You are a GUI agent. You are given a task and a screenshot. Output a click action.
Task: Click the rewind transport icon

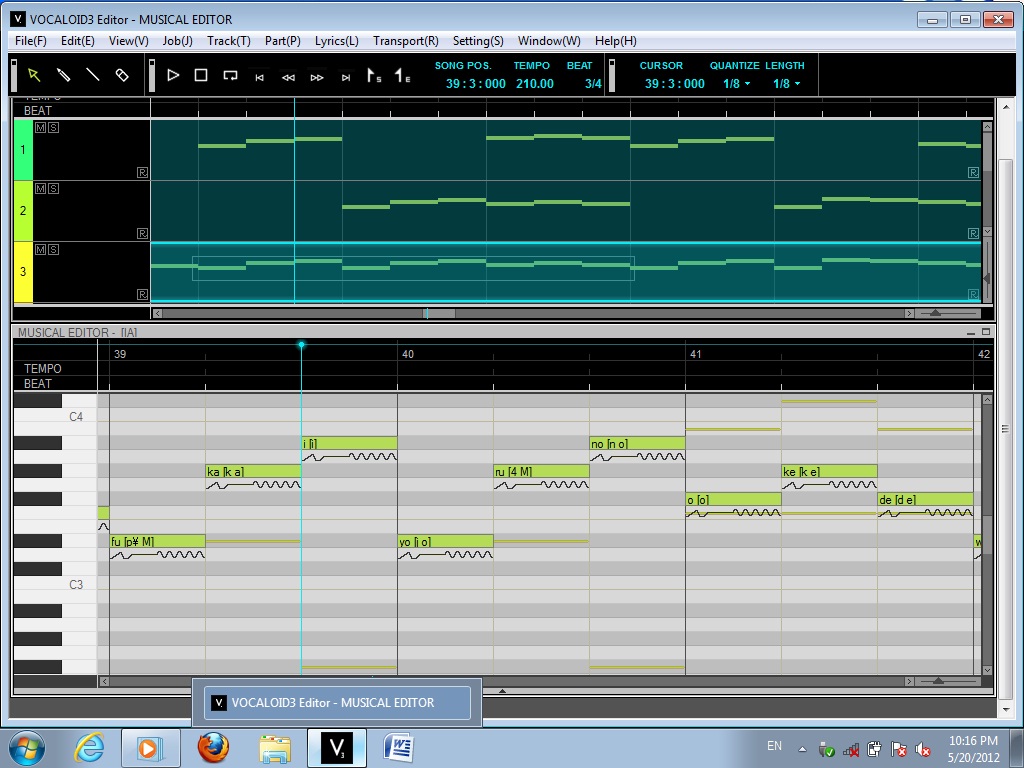288,77
